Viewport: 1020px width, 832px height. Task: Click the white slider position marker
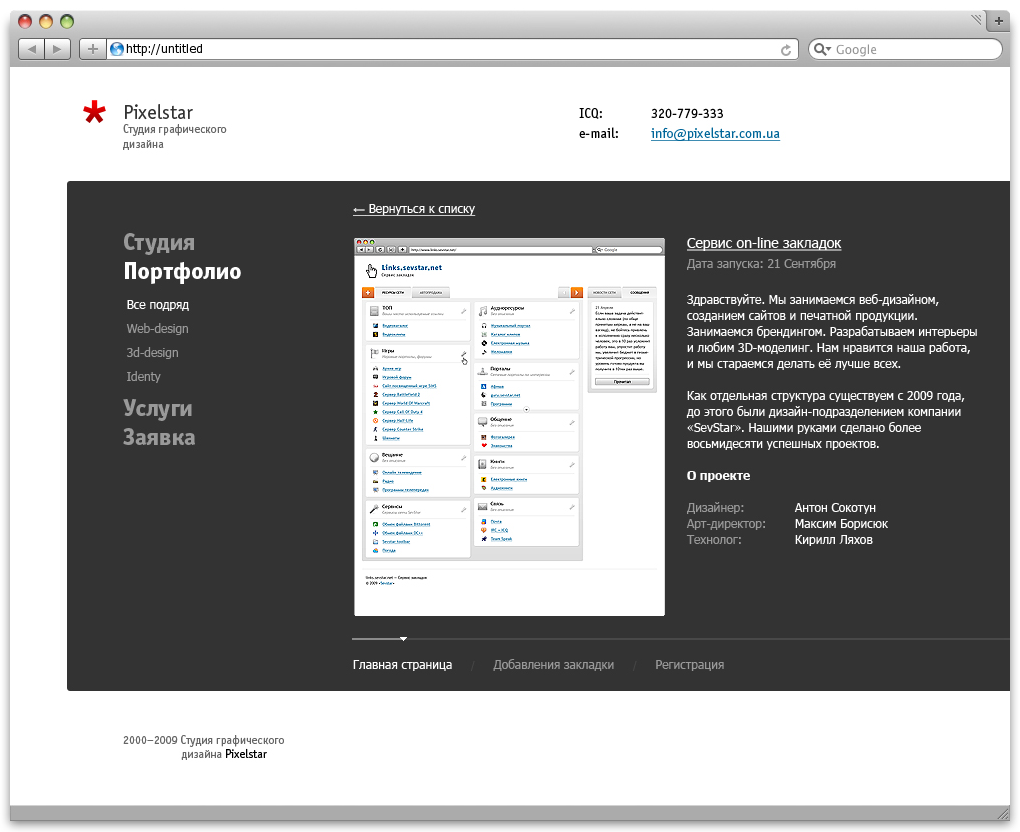pos(403,639)
